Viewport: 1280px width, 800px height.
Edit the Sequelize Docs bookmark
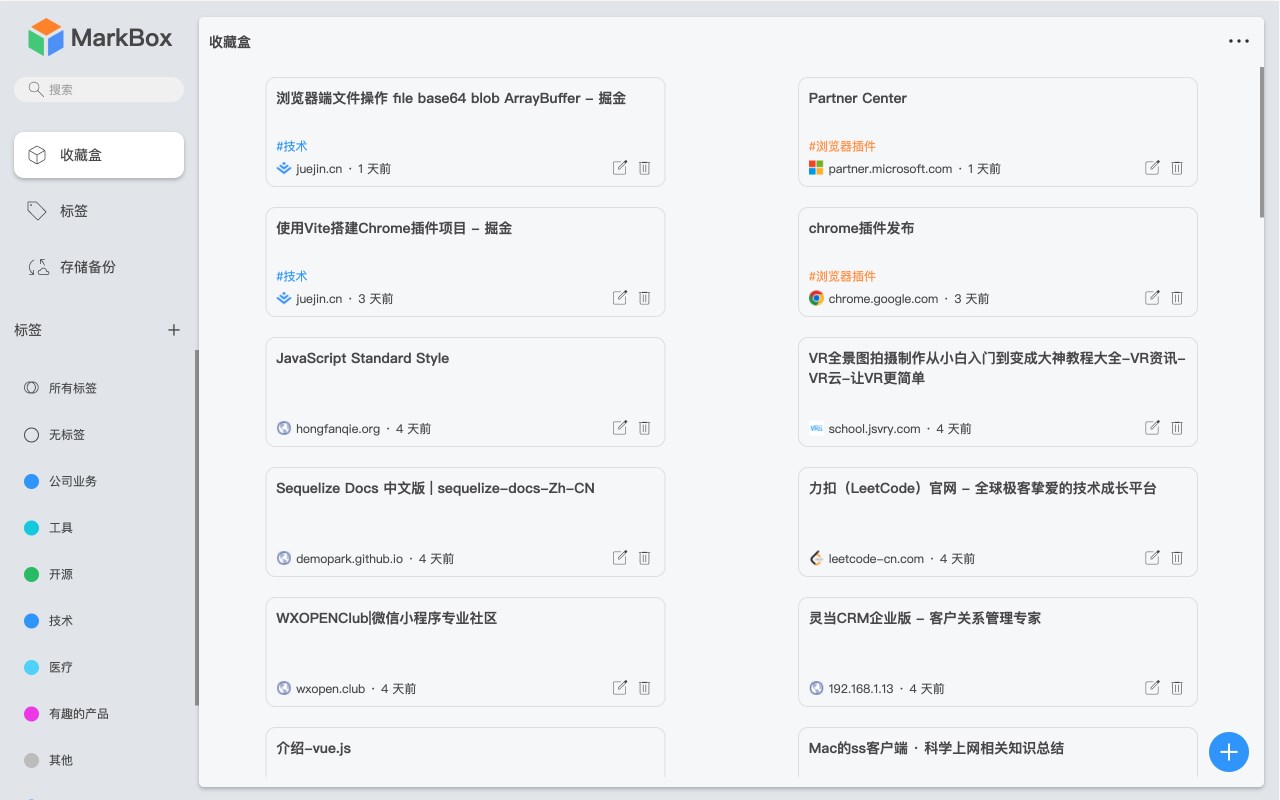pyautogui.click(x=620, y=558)
